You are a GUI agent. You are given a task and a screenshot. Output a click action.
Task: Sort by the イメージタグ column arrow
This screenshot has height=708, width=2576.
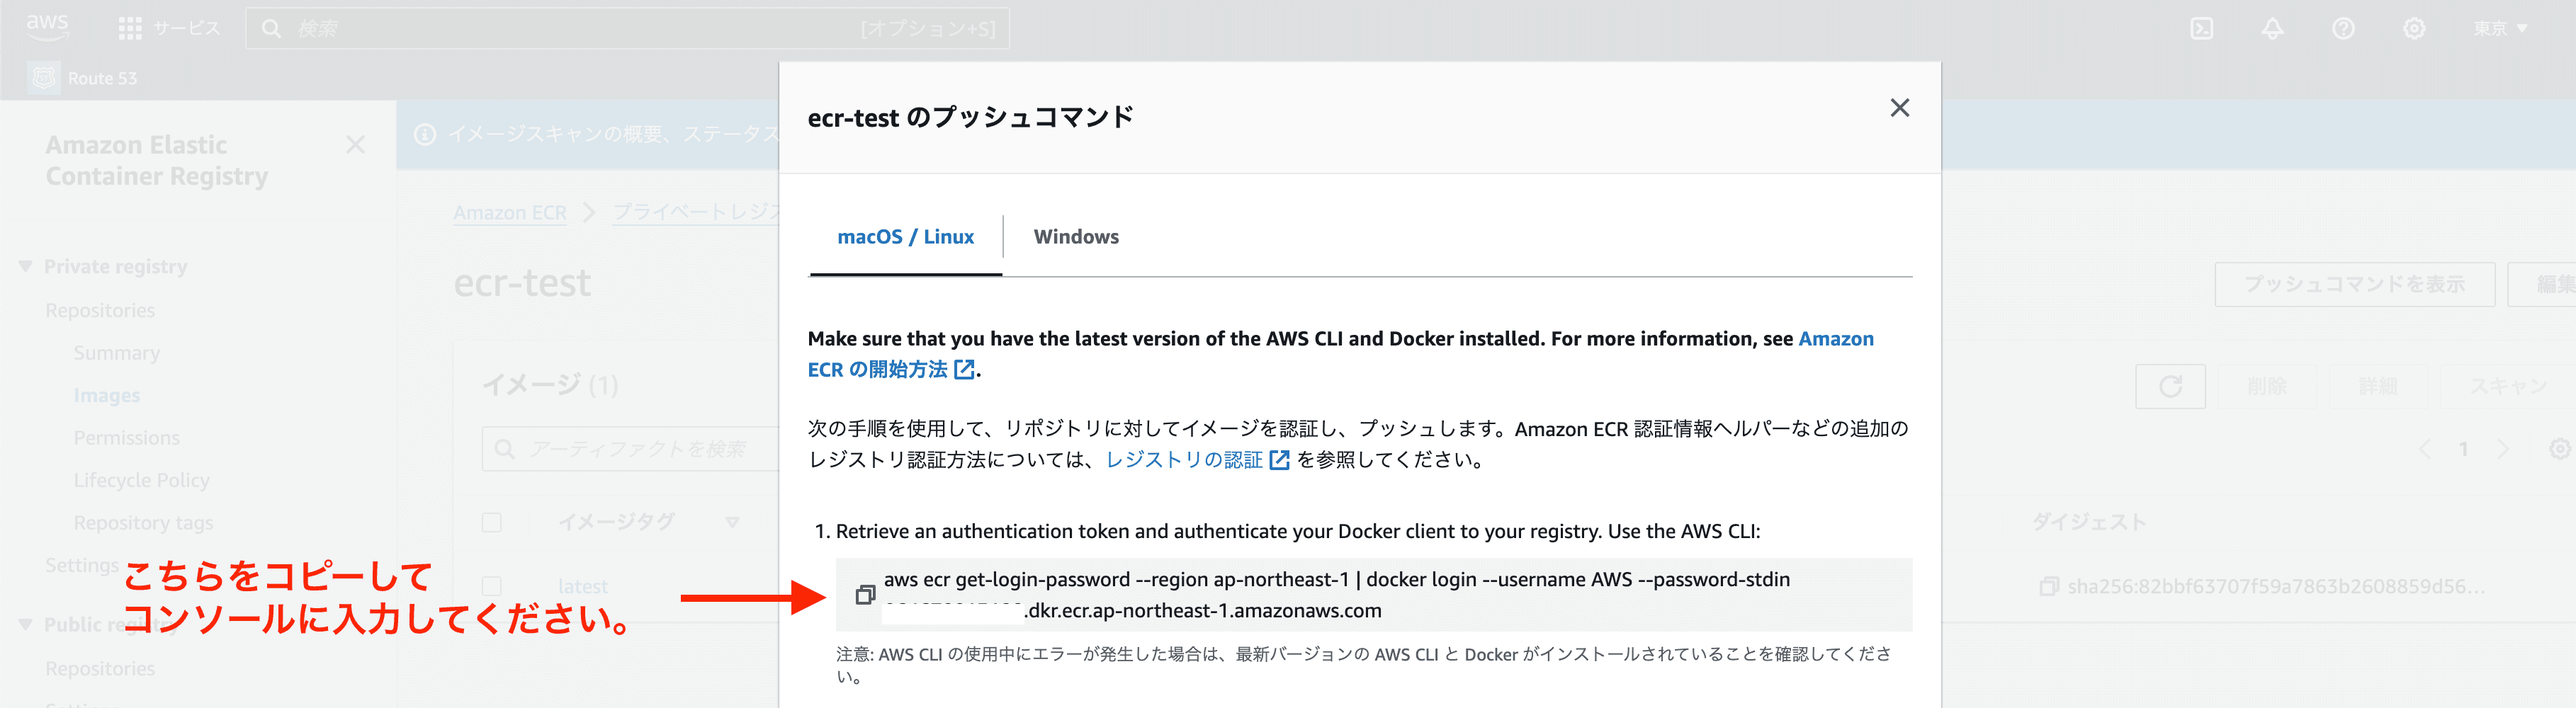[732, 522]
